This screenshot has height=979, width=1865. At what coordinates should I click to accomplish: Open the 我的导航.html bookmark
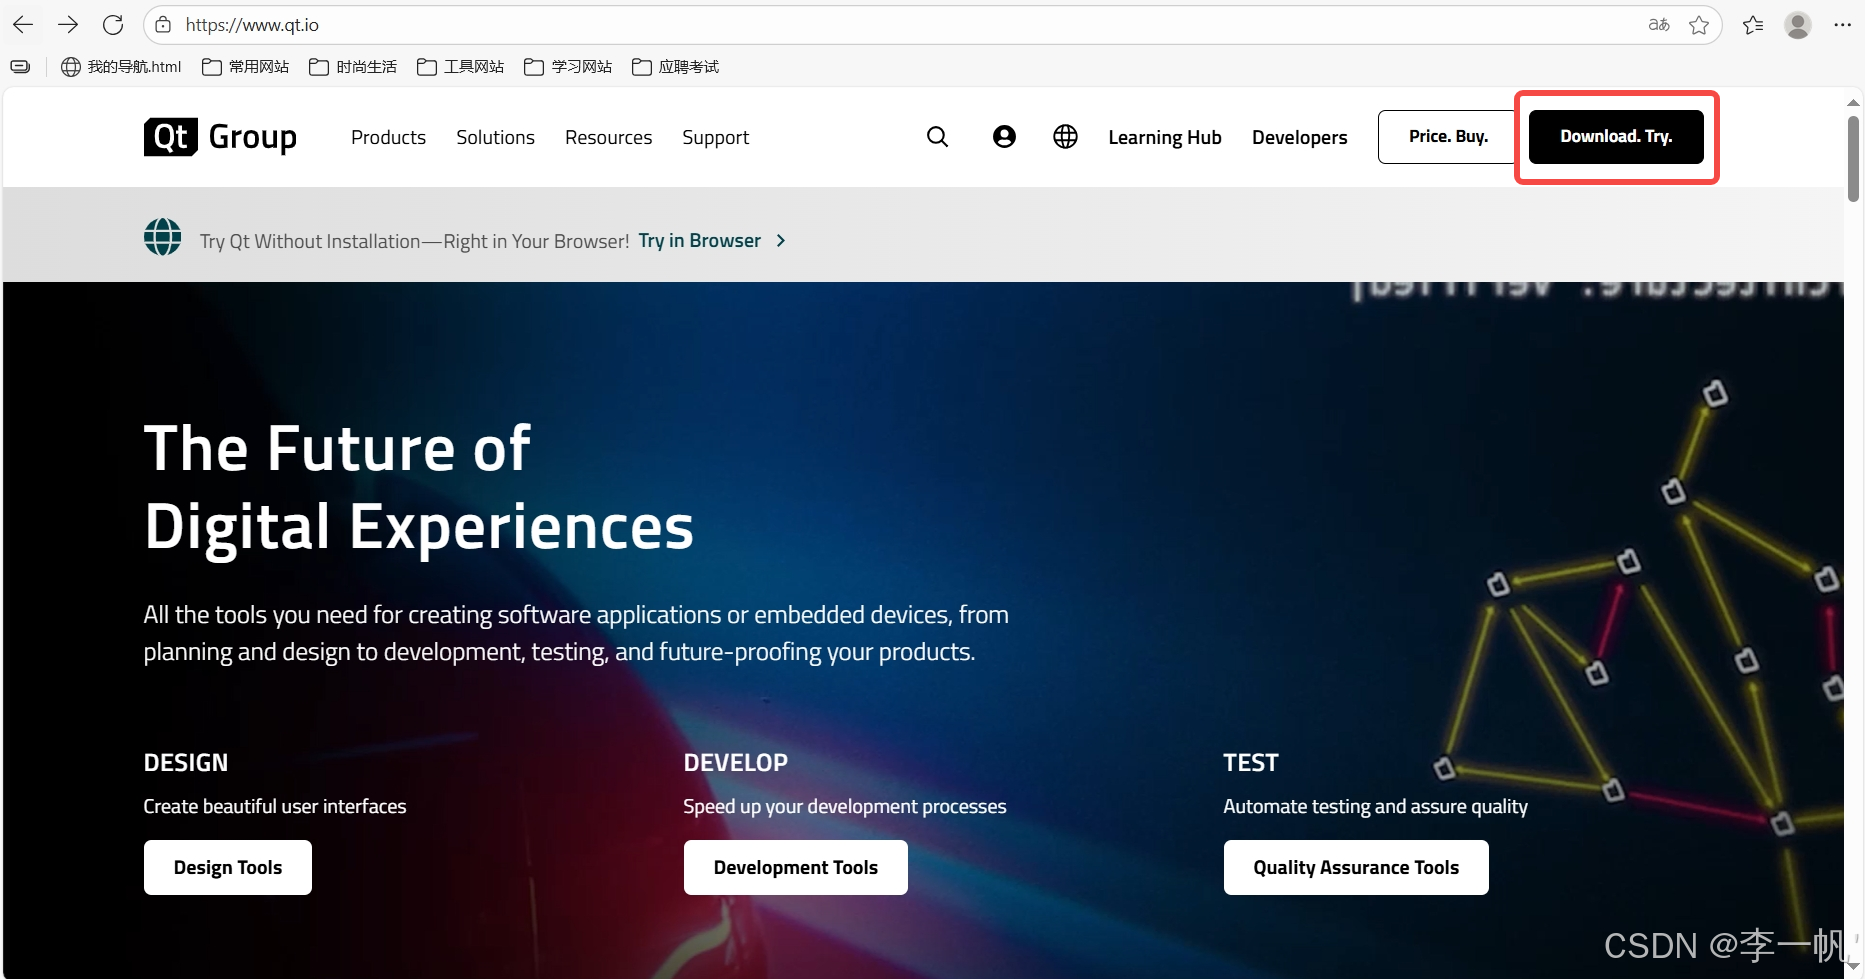[x=121, y=67]
